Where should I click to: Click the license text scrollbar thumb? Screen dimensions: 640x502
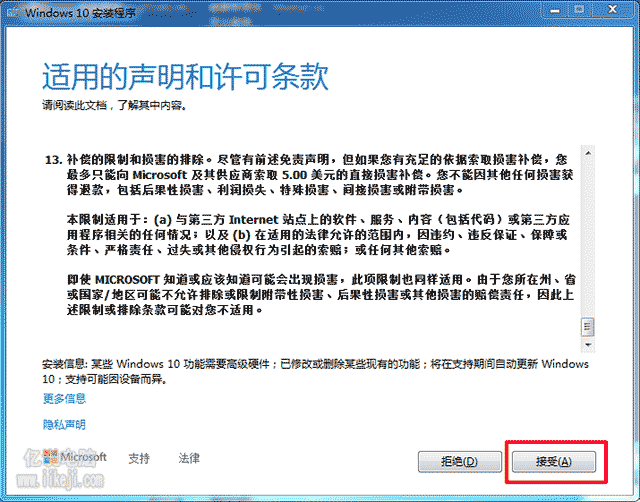[x=588, y=327]
